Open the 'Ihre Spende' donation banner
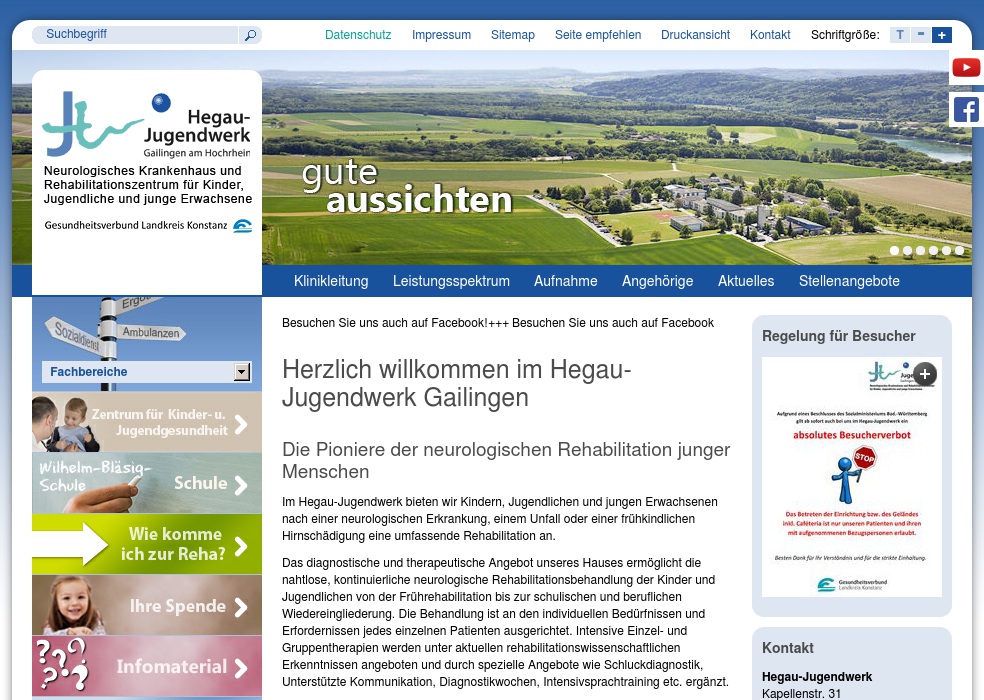 pyautogui.click(x=147, y=604)
